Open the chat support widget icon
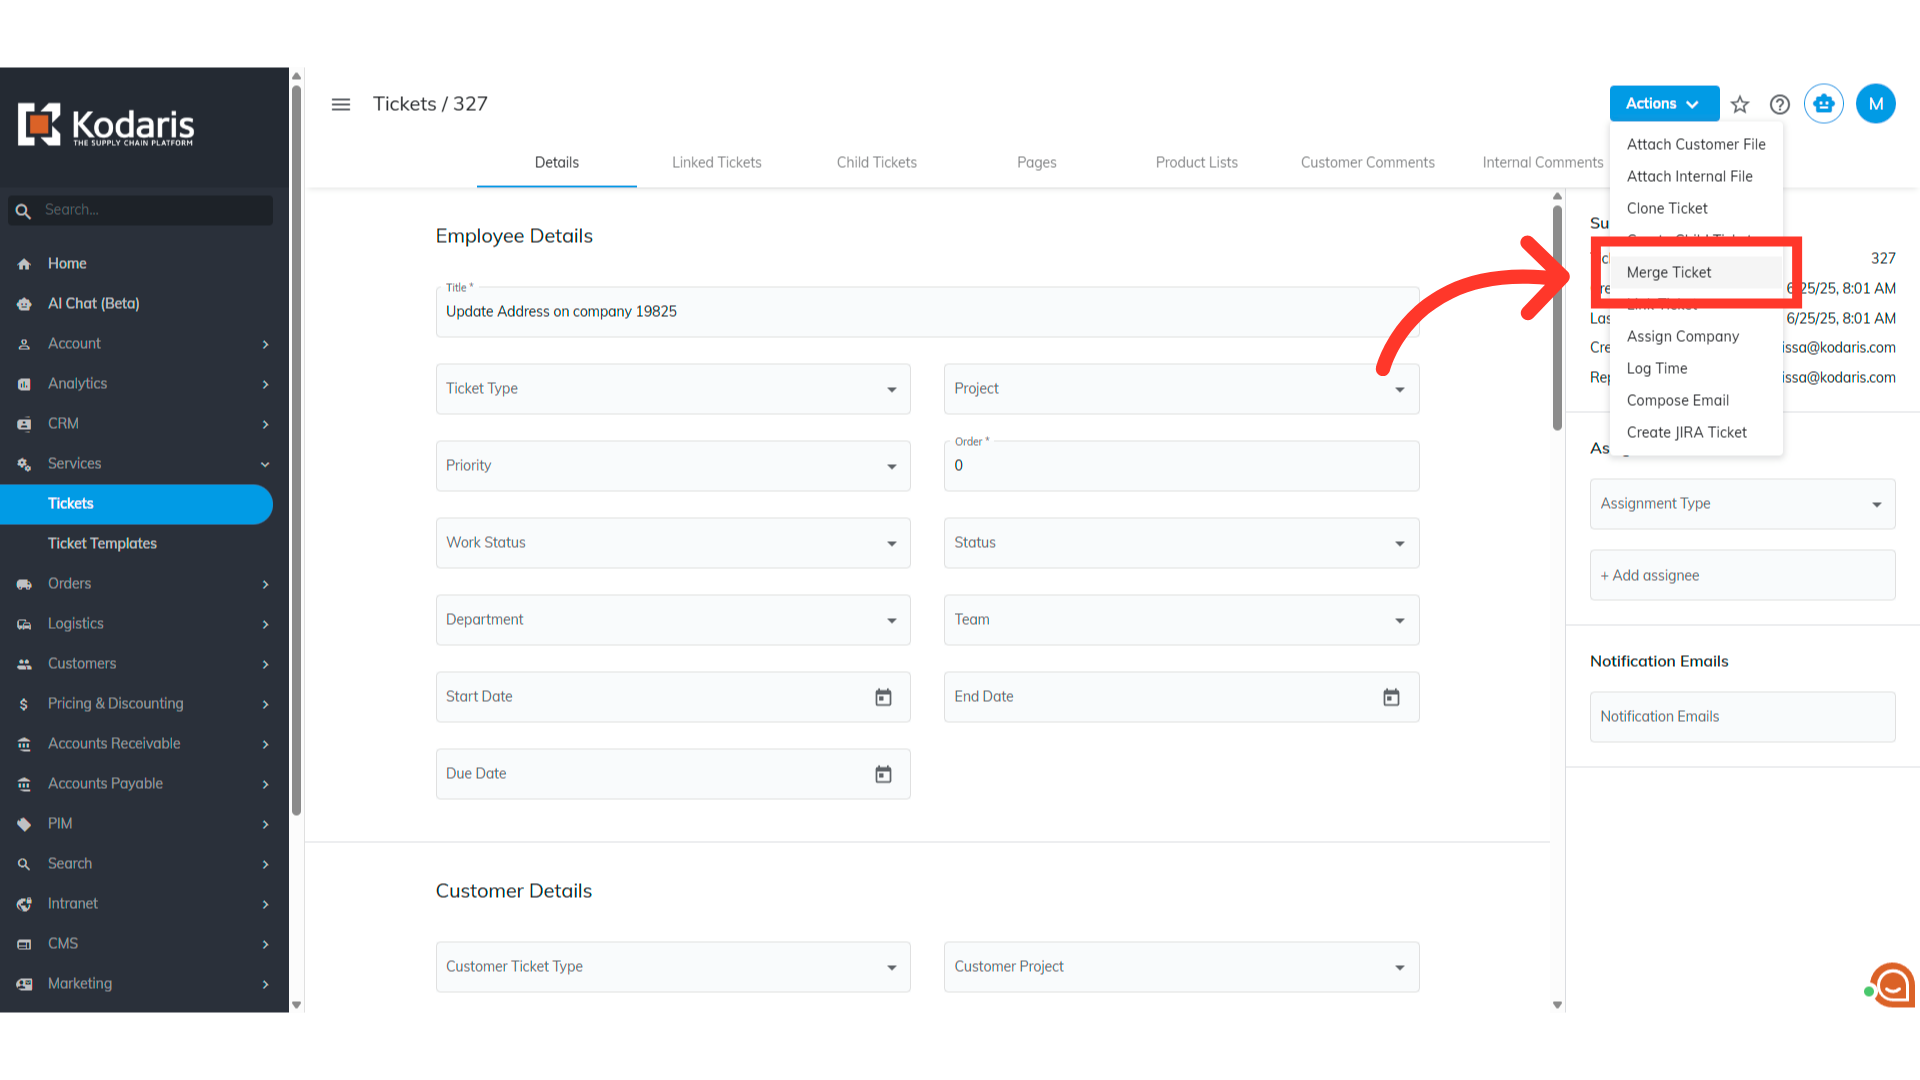The image size is (1920, 1080). tap(1892, 985)
